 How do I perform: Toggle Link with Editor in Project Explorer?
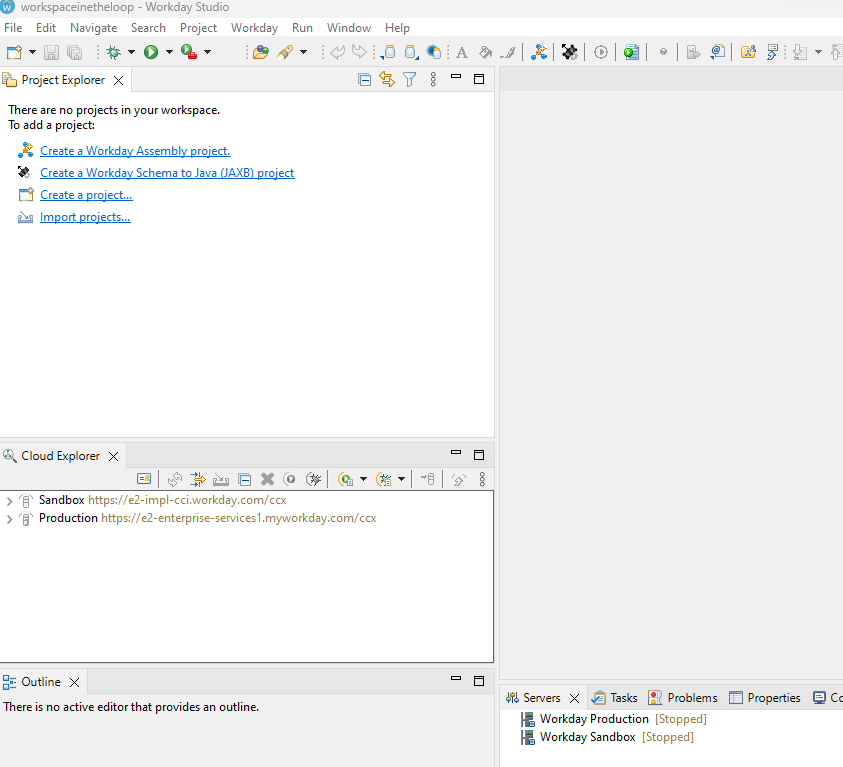387,79
